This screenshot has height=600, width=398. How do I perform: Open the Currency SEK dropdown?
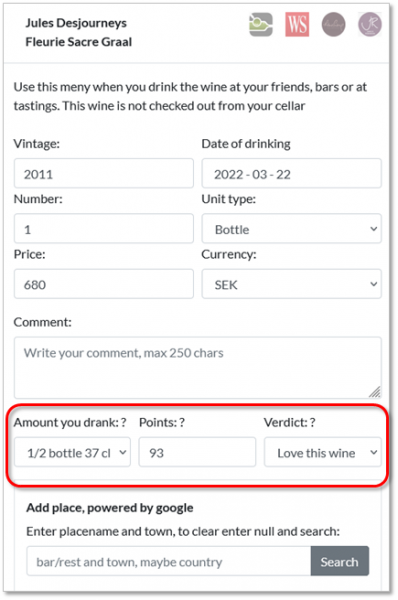pos(292,284)
